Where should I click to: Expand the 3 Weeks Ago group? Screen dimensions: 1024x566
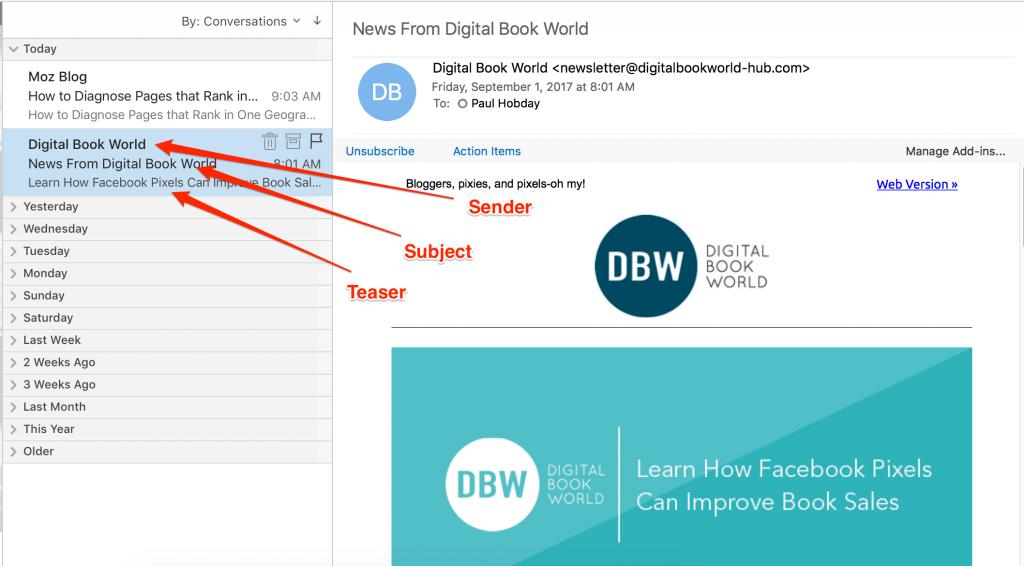coord(13,385)
